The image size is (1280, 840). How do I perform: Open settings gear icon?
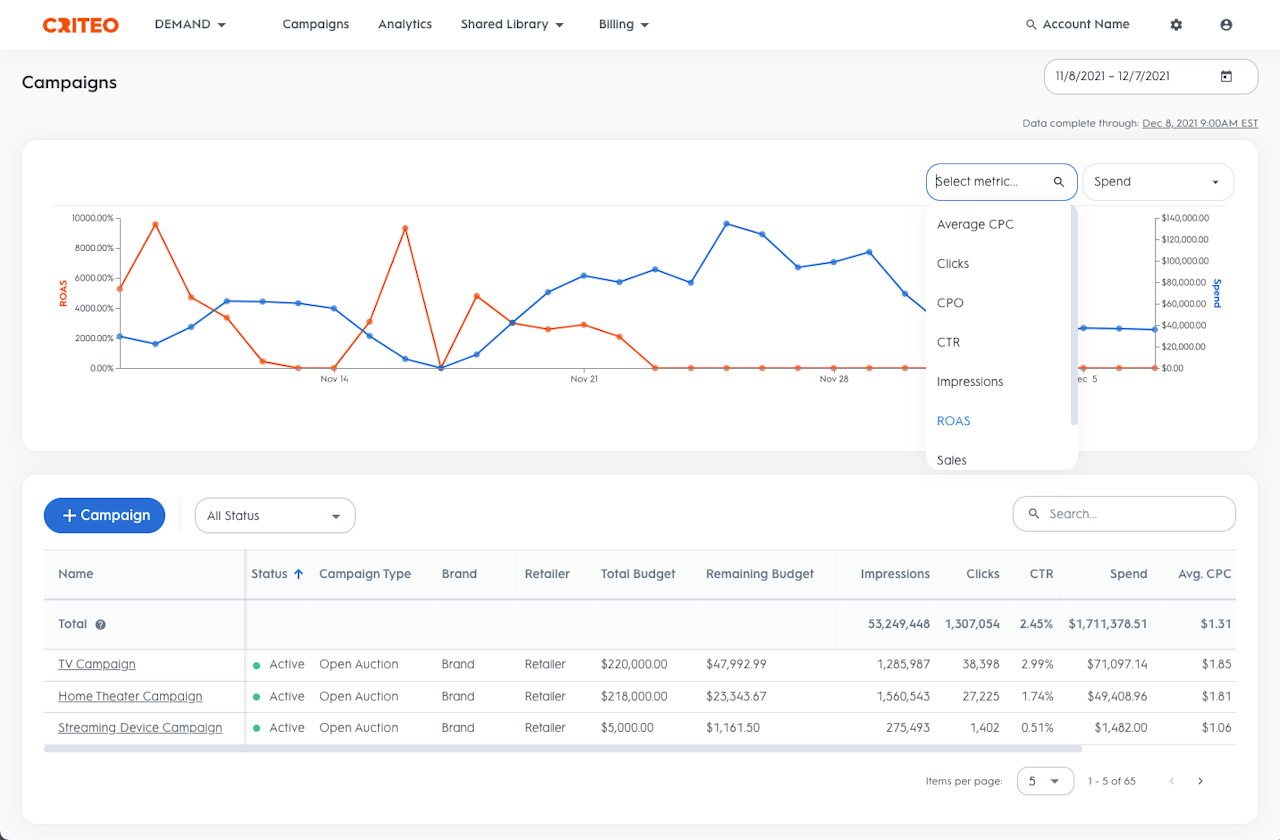click(1176, 25)
